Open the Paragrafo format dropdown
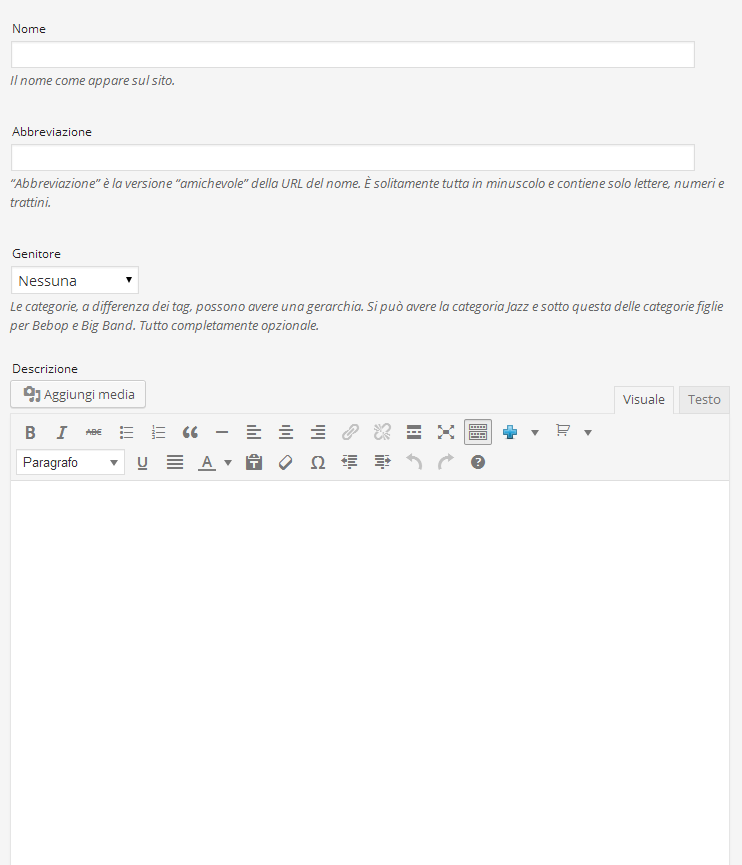This screenshot has width=742, height=865. [70, 462]
